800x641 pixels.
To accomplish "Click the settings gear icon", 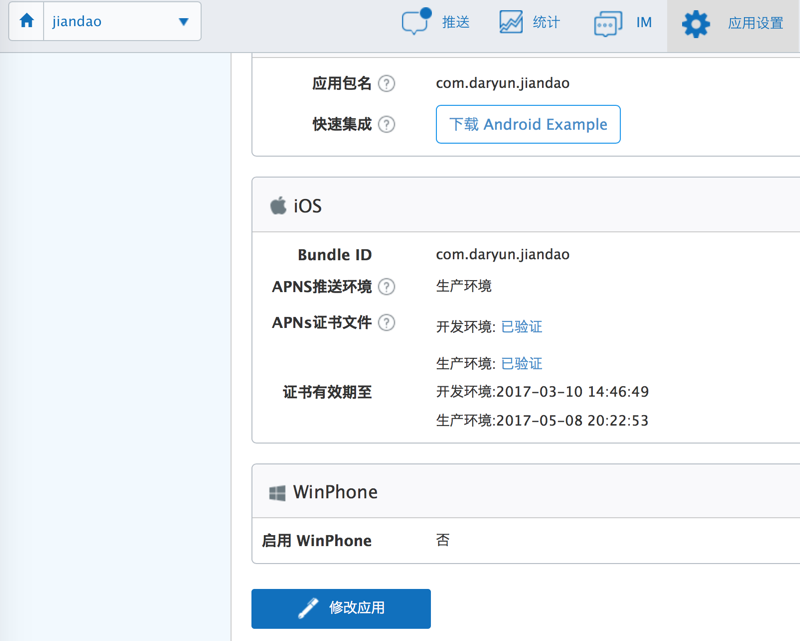I will click(x=695, y=24).
